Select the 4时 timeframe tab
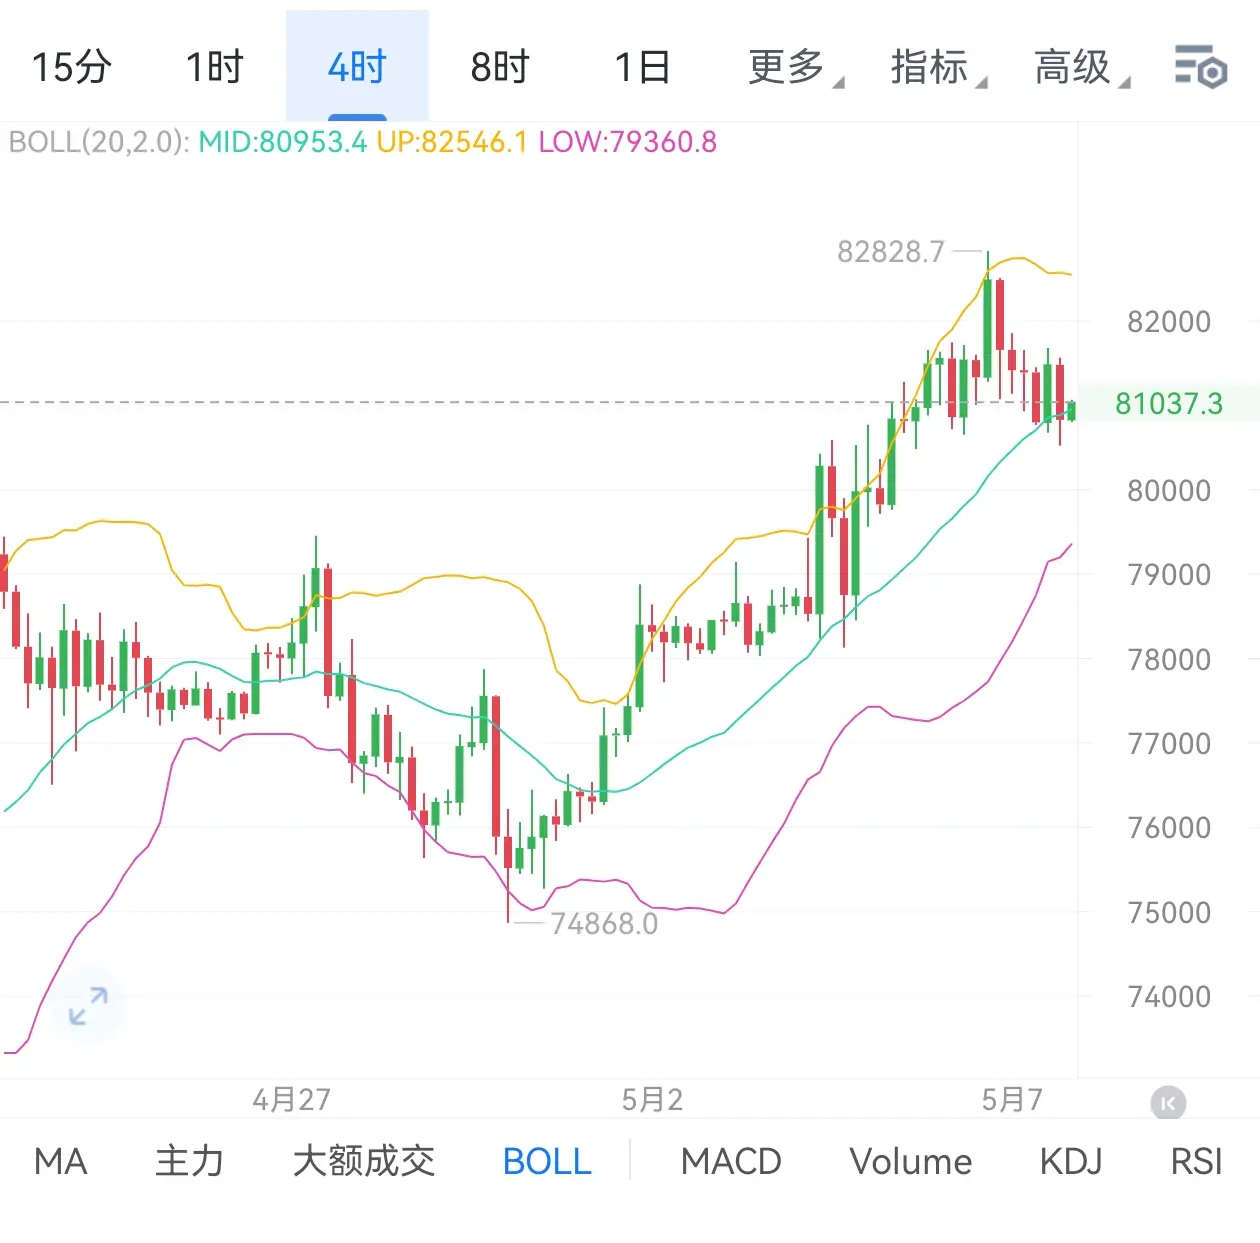The width and height of the screenshot is (1260, 1243). click(x=357, y=67)
